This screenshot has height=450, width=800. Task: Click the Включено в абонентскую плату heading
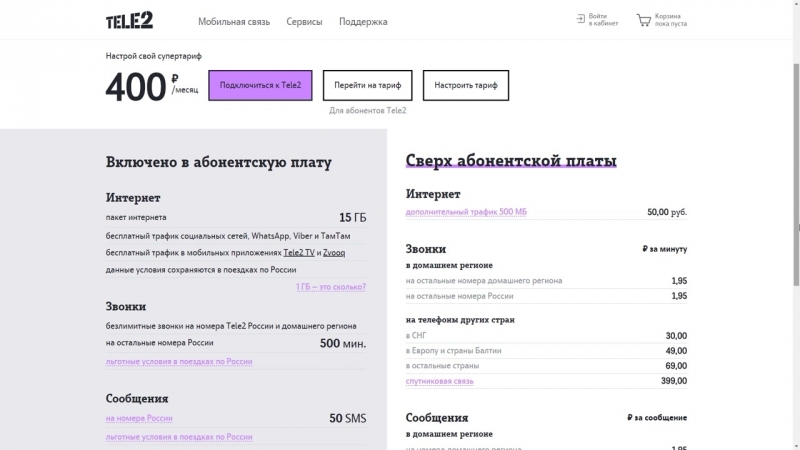(218, 162)
